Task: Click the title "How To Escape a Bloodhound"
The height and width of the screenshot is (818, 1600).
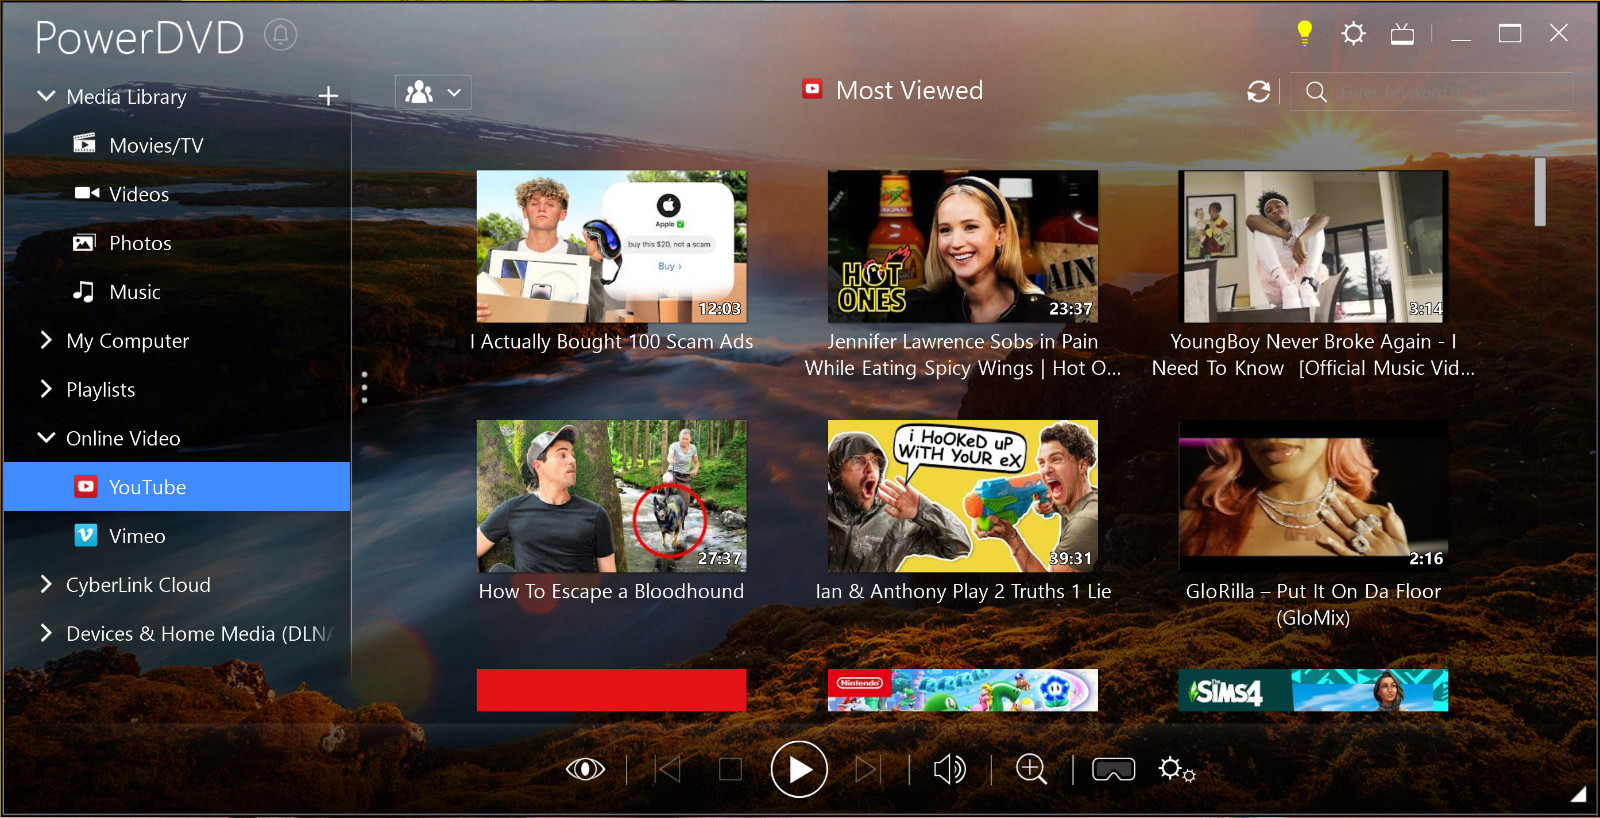Action: pos(611,592)
